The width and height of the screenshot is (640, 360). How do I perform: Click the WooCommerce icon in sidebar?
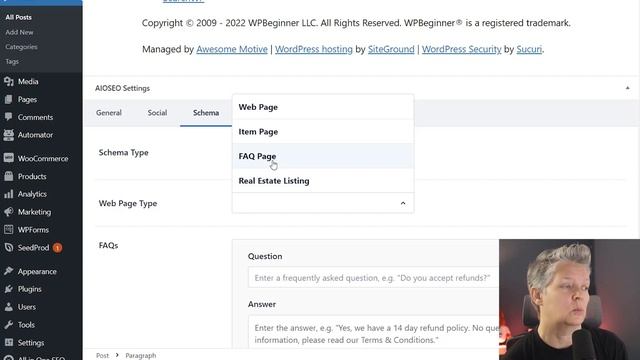pos(9,158)
